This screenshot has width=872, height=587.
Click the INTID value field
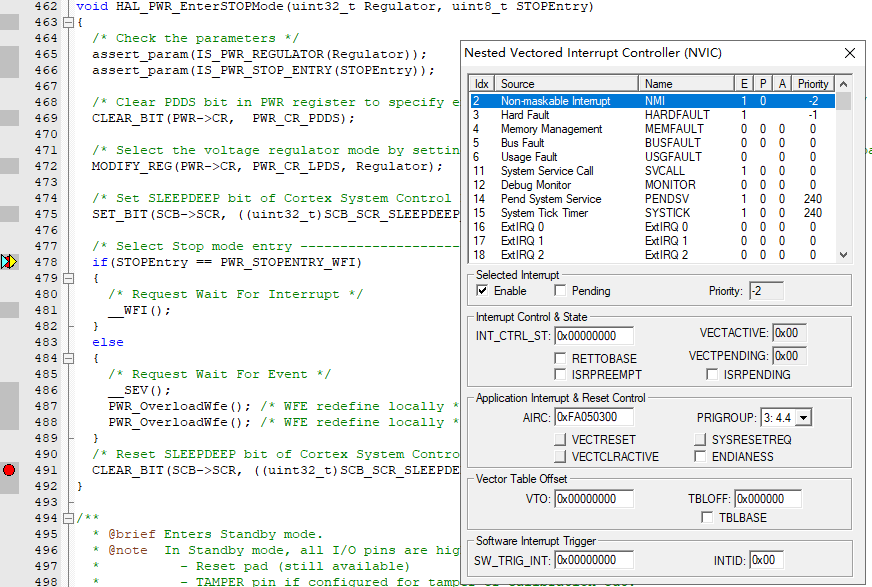click(766, 560)
